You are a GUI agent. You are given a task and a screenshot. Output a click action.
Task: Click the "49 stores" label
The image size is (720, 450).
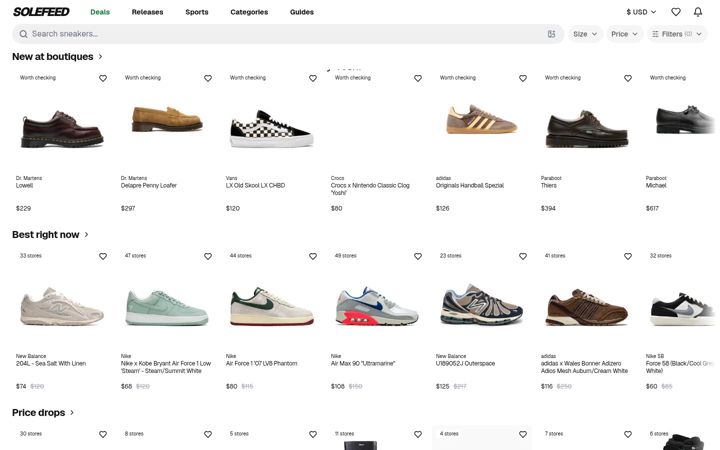click(346, 256)
